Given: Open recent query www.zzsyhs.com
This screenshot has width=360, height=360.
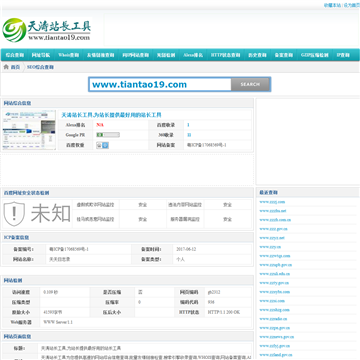Looking at the screenshot, I should click(x=275, y=292).
